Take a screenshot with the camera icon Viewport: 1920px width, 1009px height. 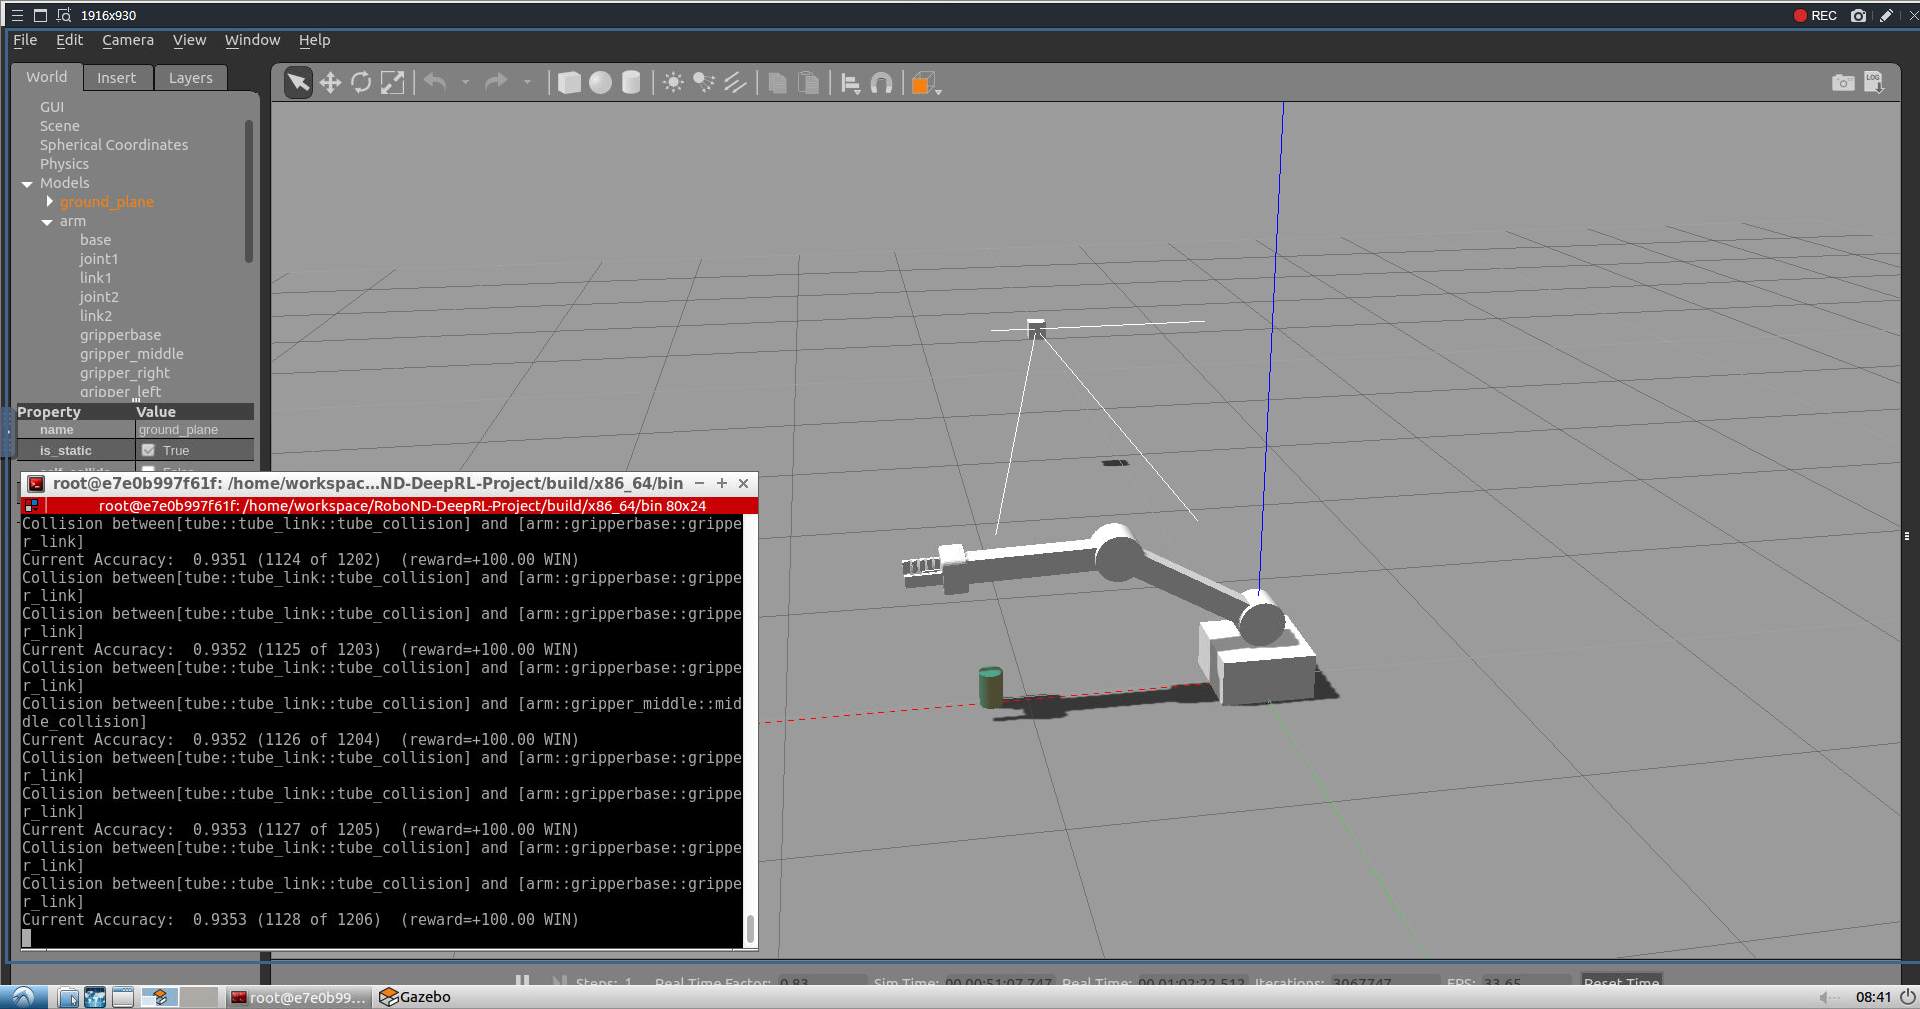click(x=1843, y=83)
